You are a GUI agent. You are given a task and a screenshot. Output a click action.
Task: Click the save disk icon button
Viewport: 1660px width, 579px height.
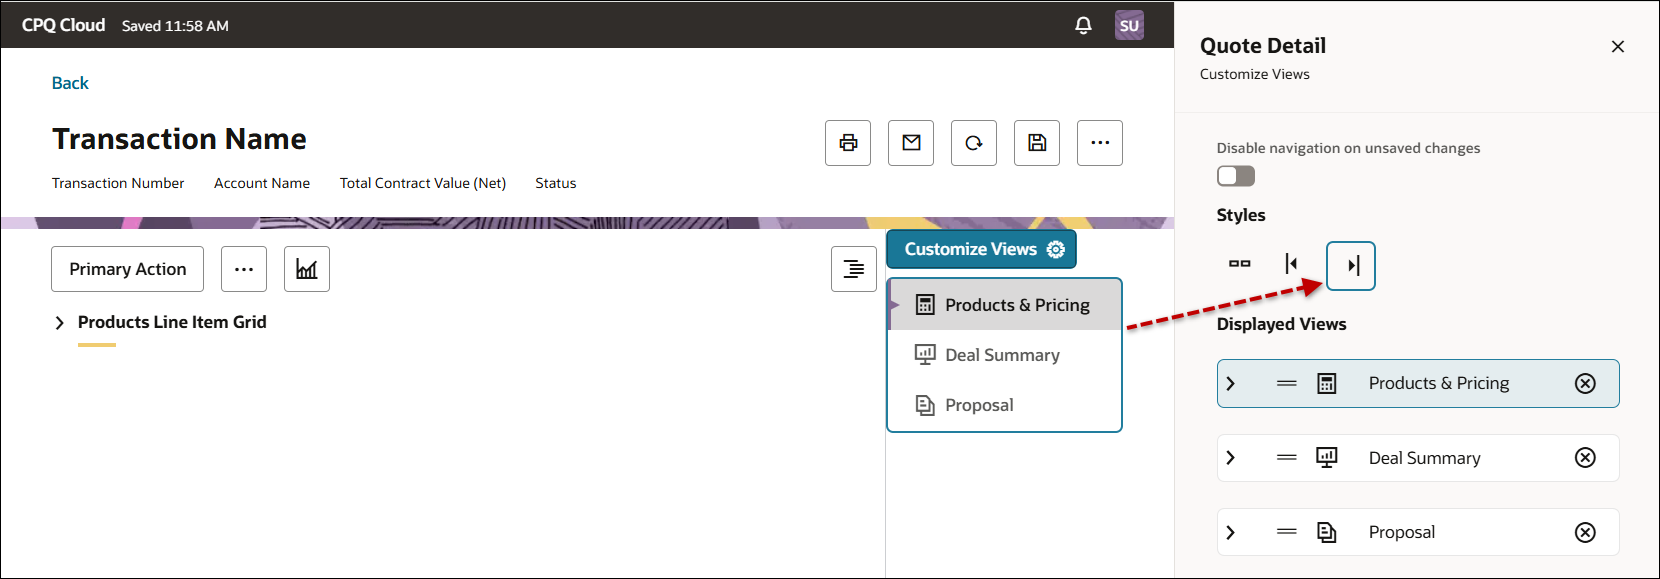click(1037, 143)
